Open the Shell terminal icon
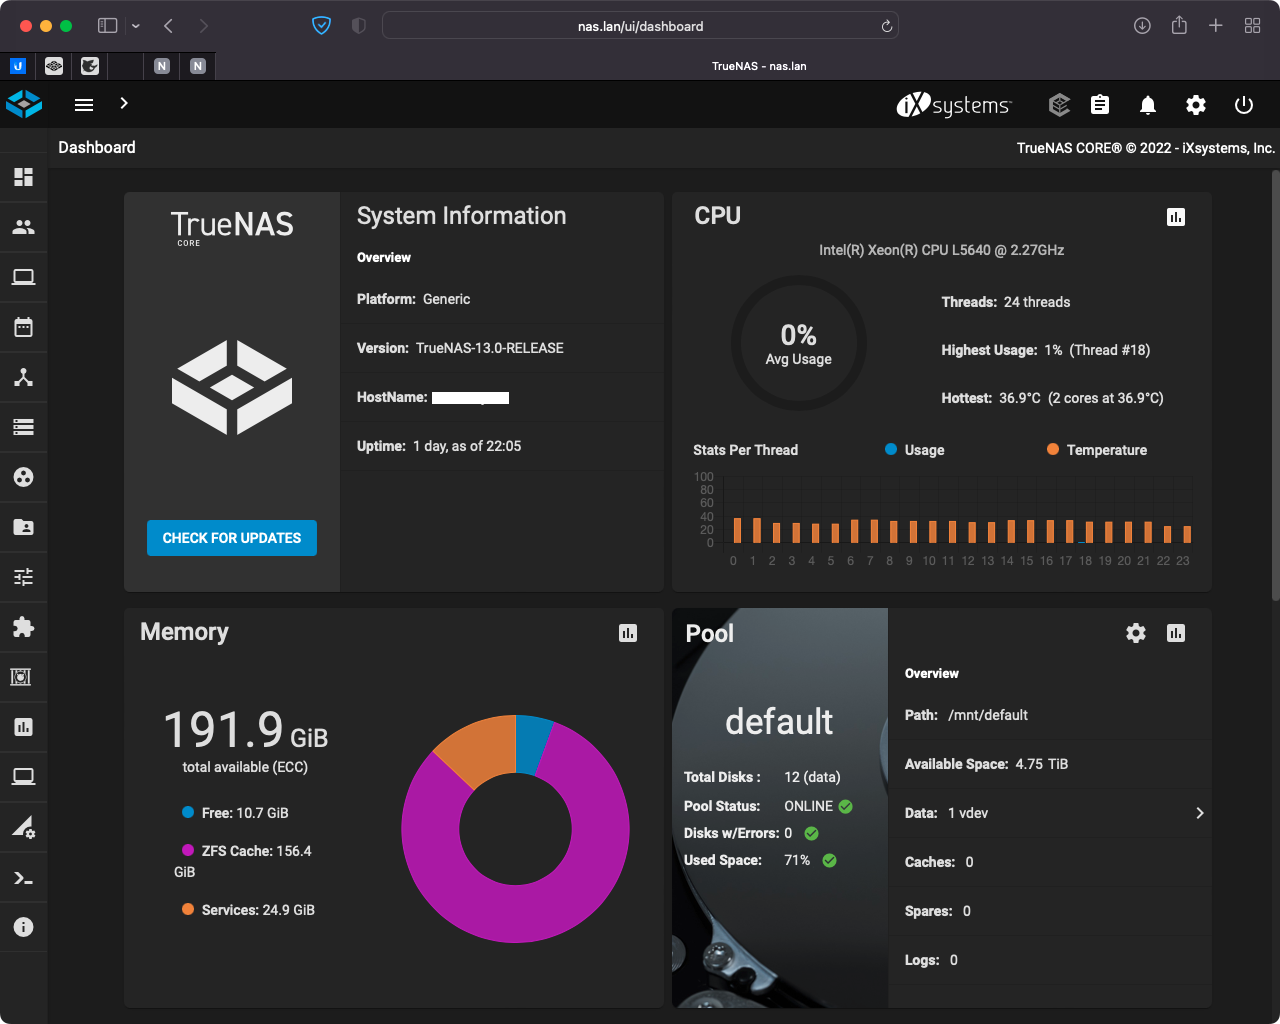The height and width of the screenshot is (1024, 1280). tap(23, 878)
